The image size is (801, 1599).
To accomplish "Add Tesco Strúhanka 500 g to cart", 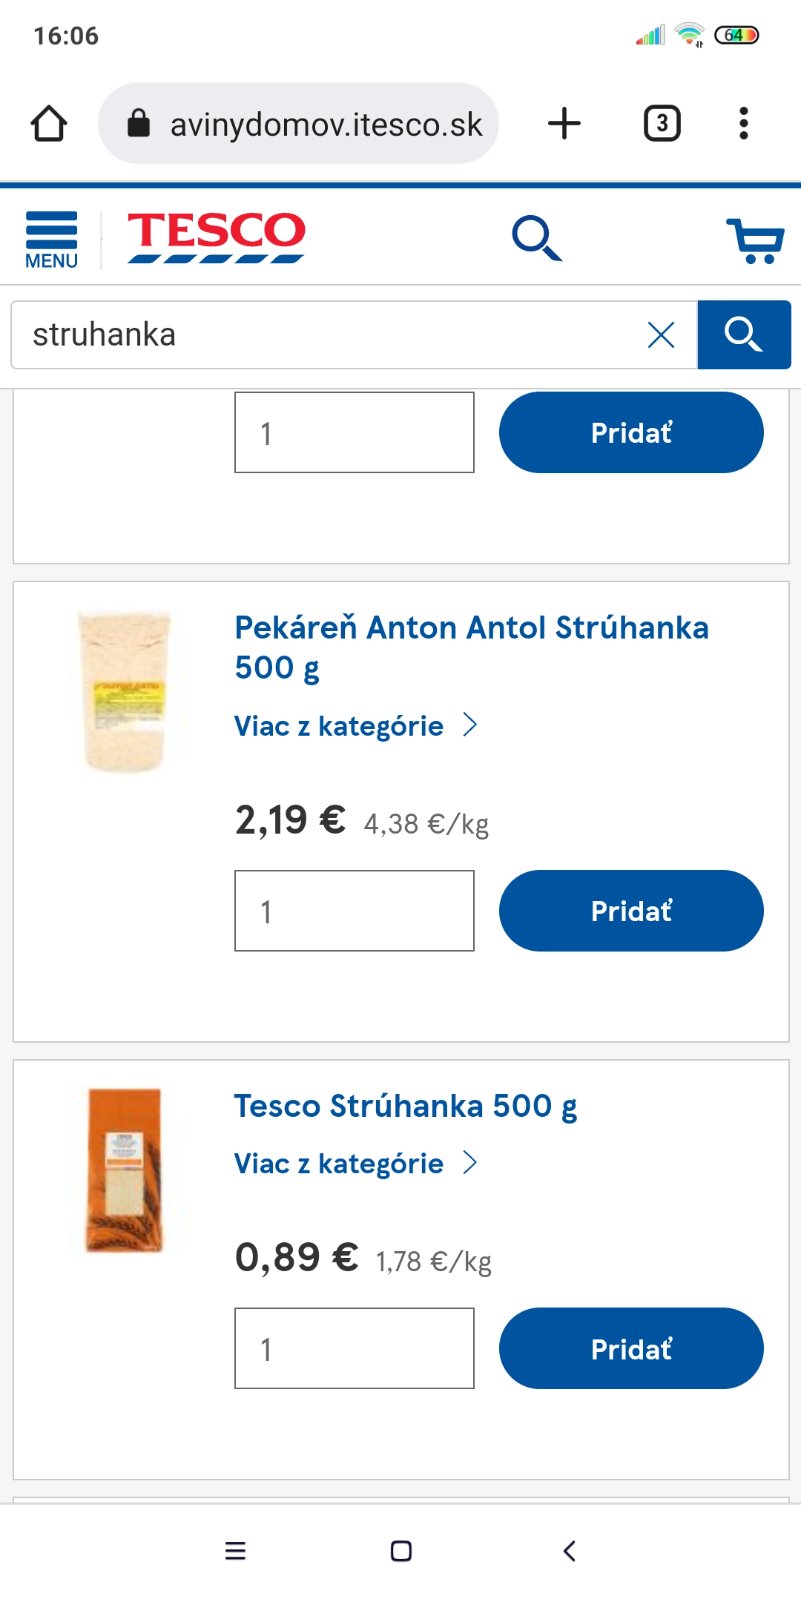I will pyautogui.click(x=631, y=1349).
